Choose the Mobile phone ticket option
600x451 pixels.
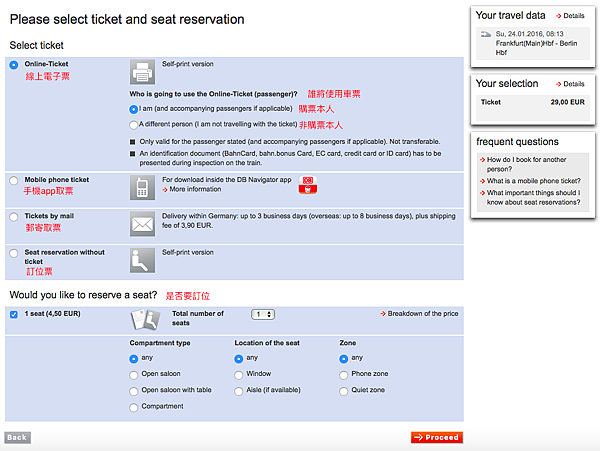tap(13, 180)
